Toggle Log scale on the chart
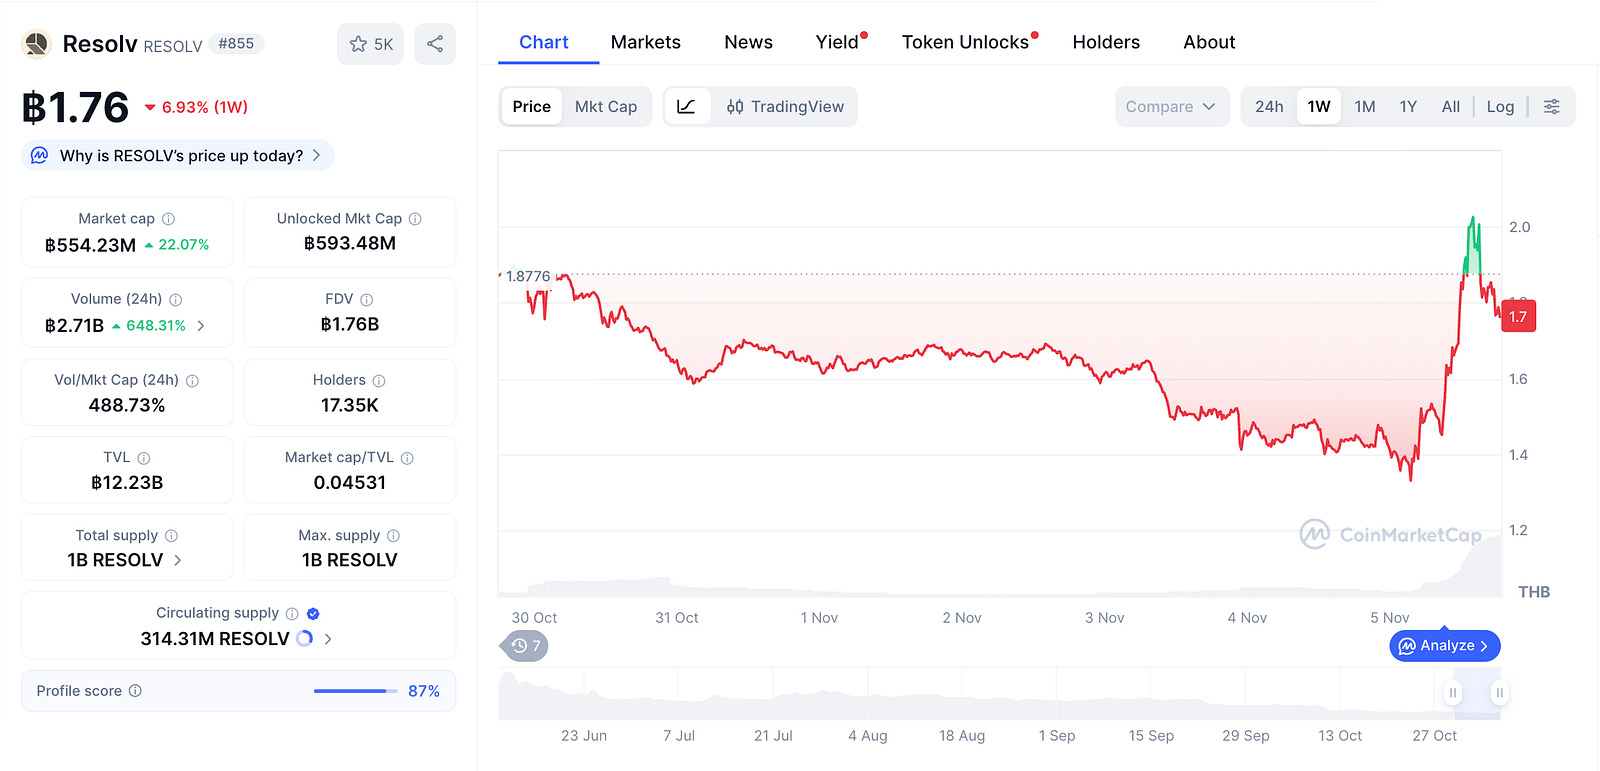Screen dimensions: 1600x771 click(1500, 107)
